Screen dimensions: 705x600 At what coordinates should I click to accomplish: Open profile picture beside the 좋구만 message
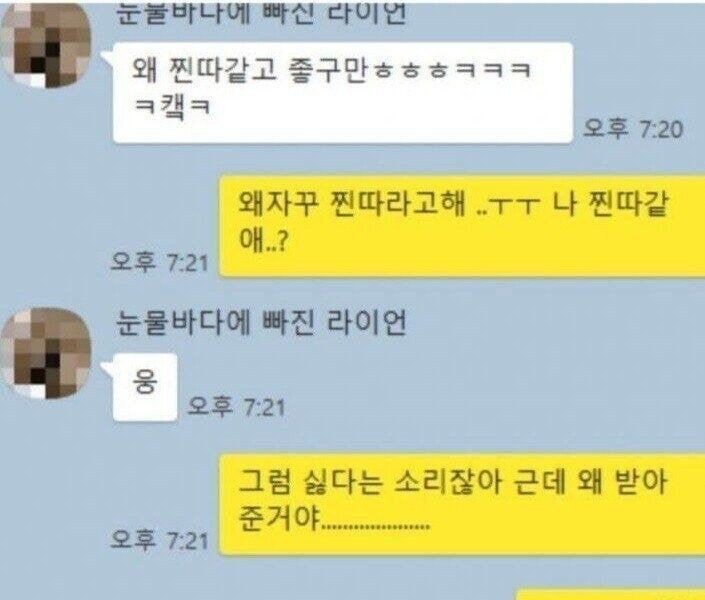point(45,44)
